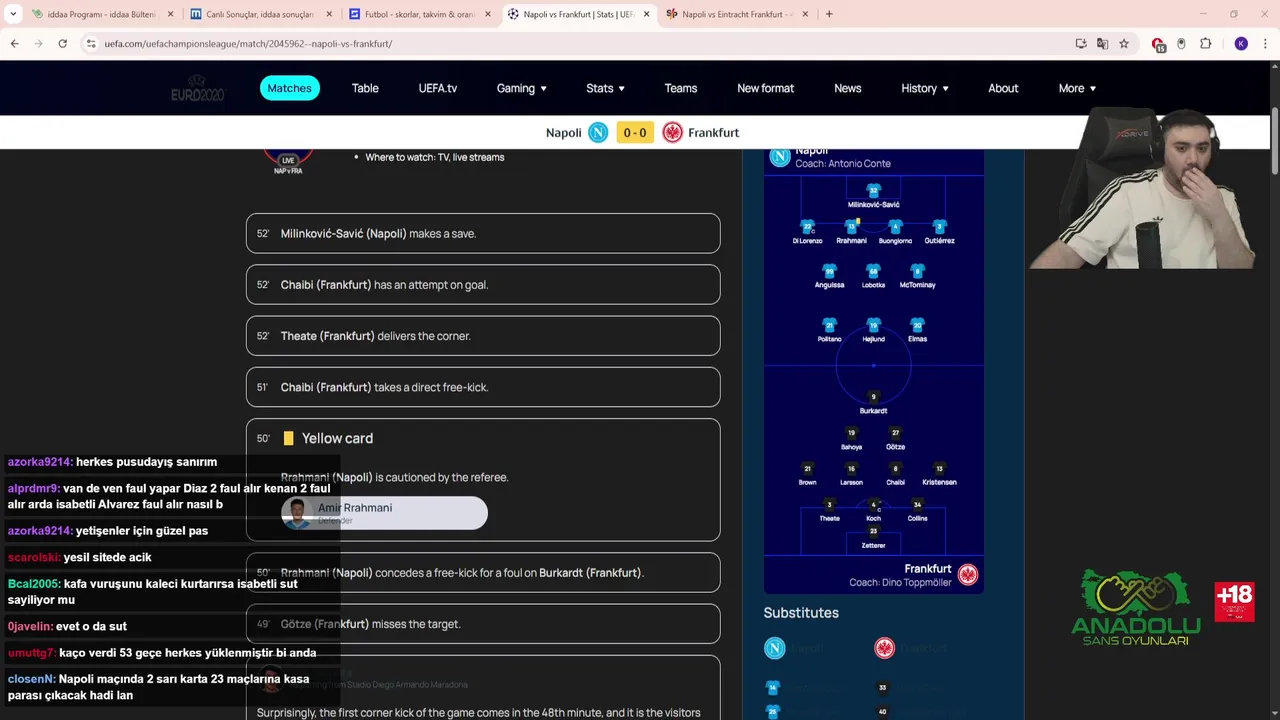Bookmark this page with the star icon

(x=1124, y=44)
